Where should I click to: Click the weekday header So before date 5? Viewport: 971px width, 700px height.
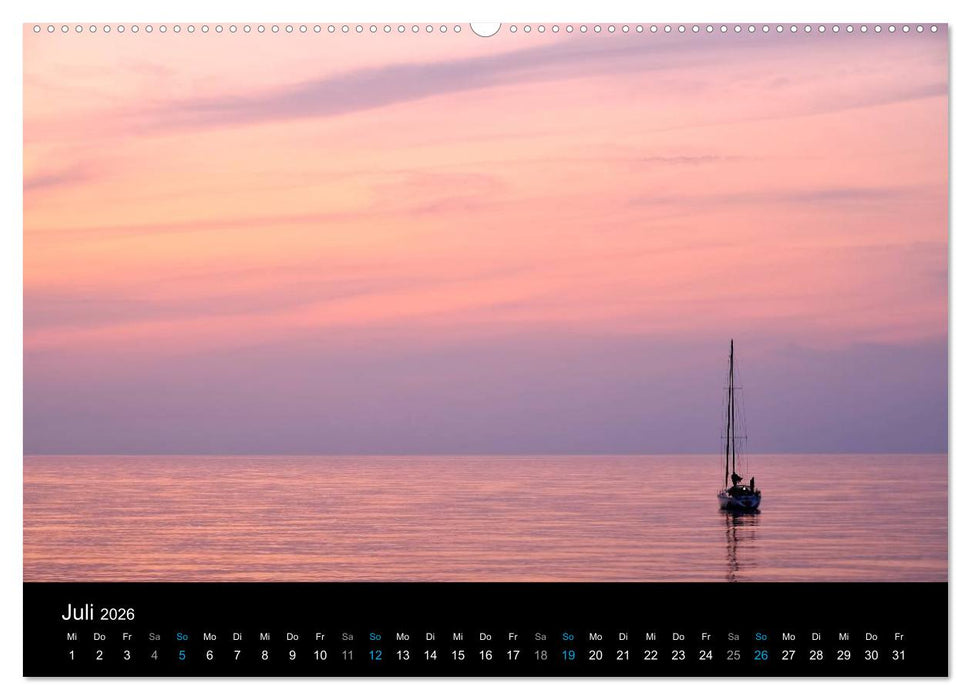click(x=181, y=635)
